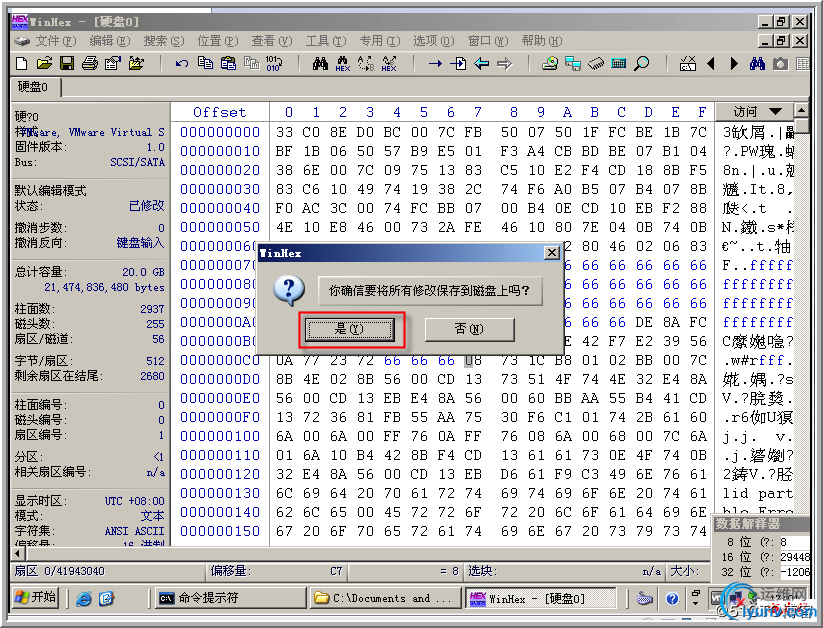Click the Undo arrow icon
This screenshot has width=823, height=628.
(182, 64)
